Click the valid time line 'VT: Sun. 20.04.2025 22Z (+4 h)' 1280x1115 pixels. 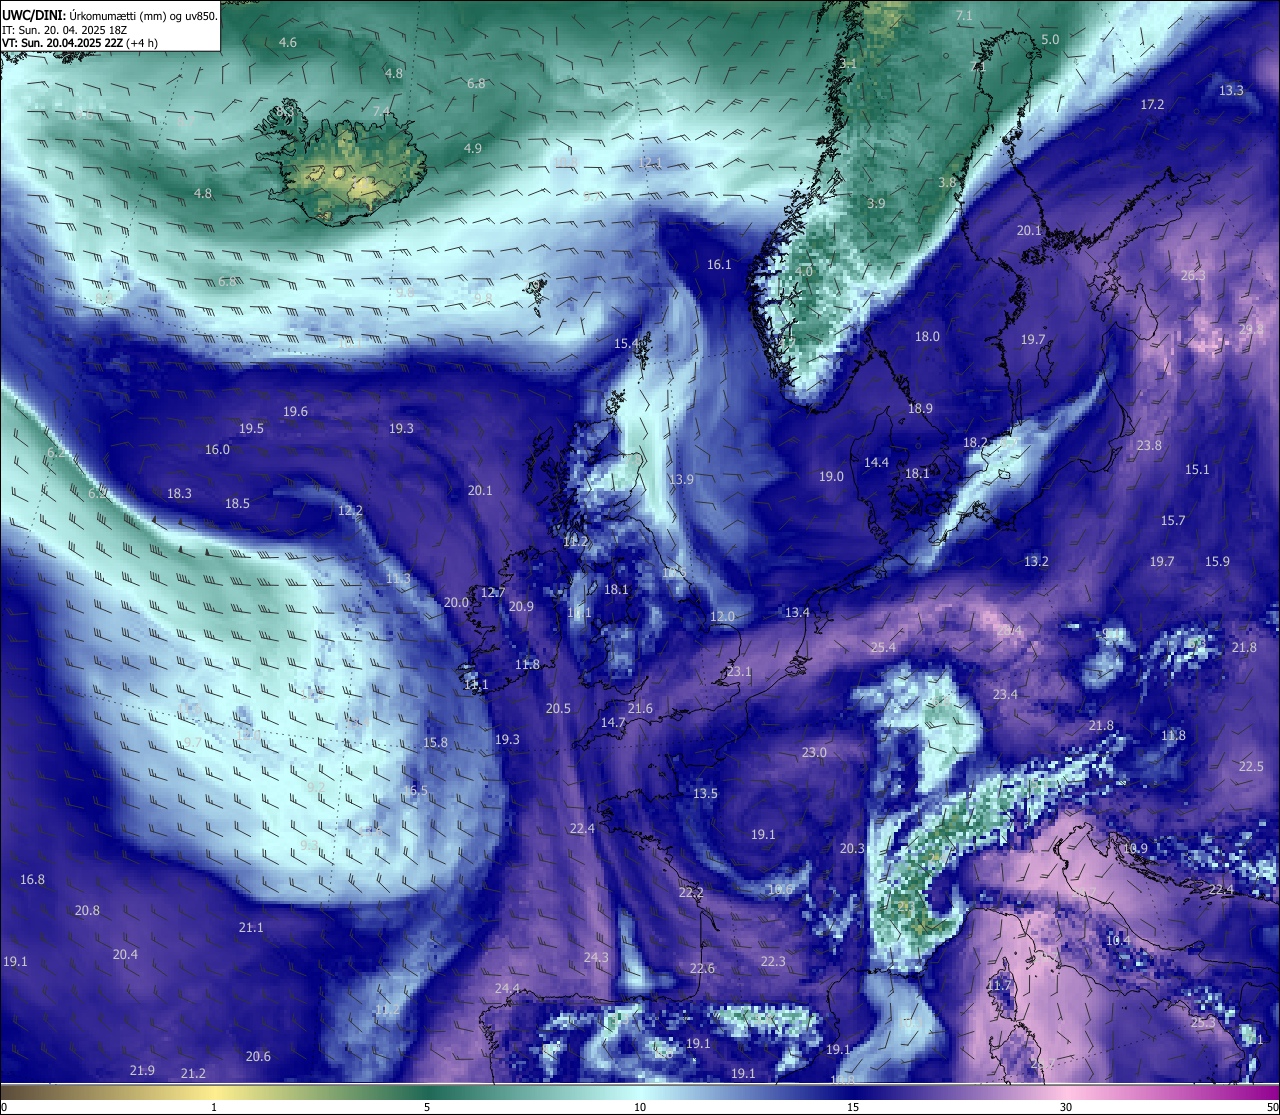click(x=80, y=43)
